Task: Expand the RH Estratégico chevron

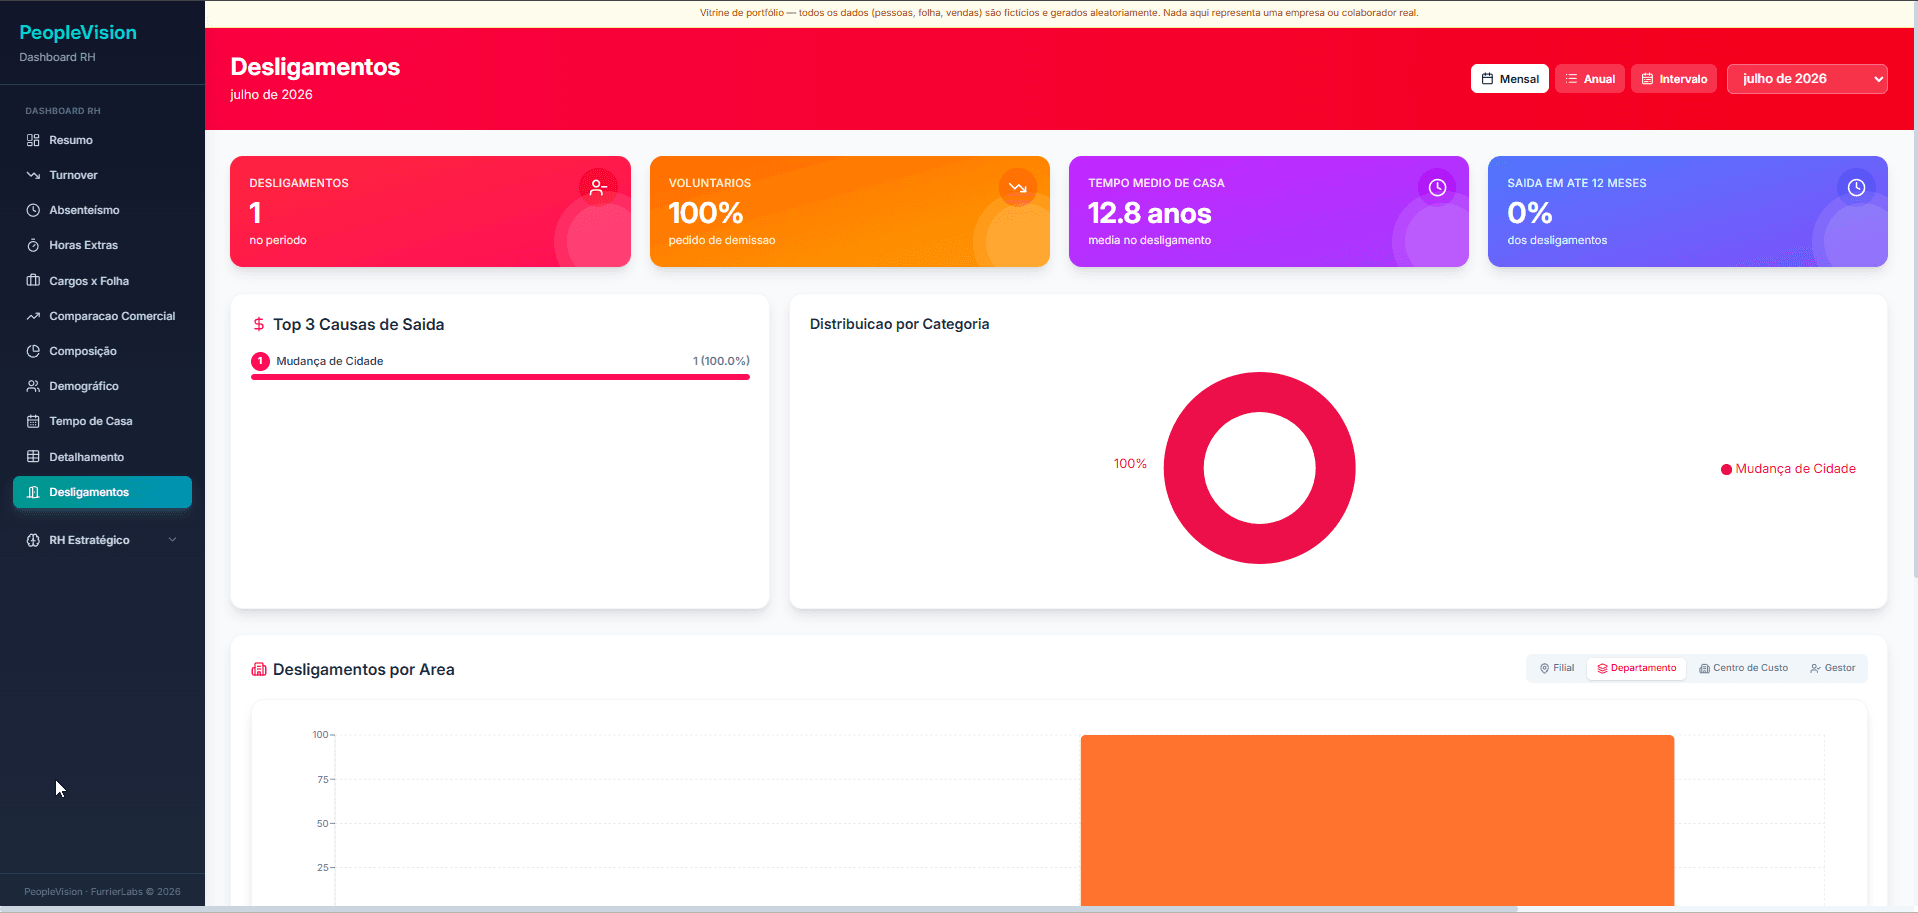Action: (x=173, y=540)
